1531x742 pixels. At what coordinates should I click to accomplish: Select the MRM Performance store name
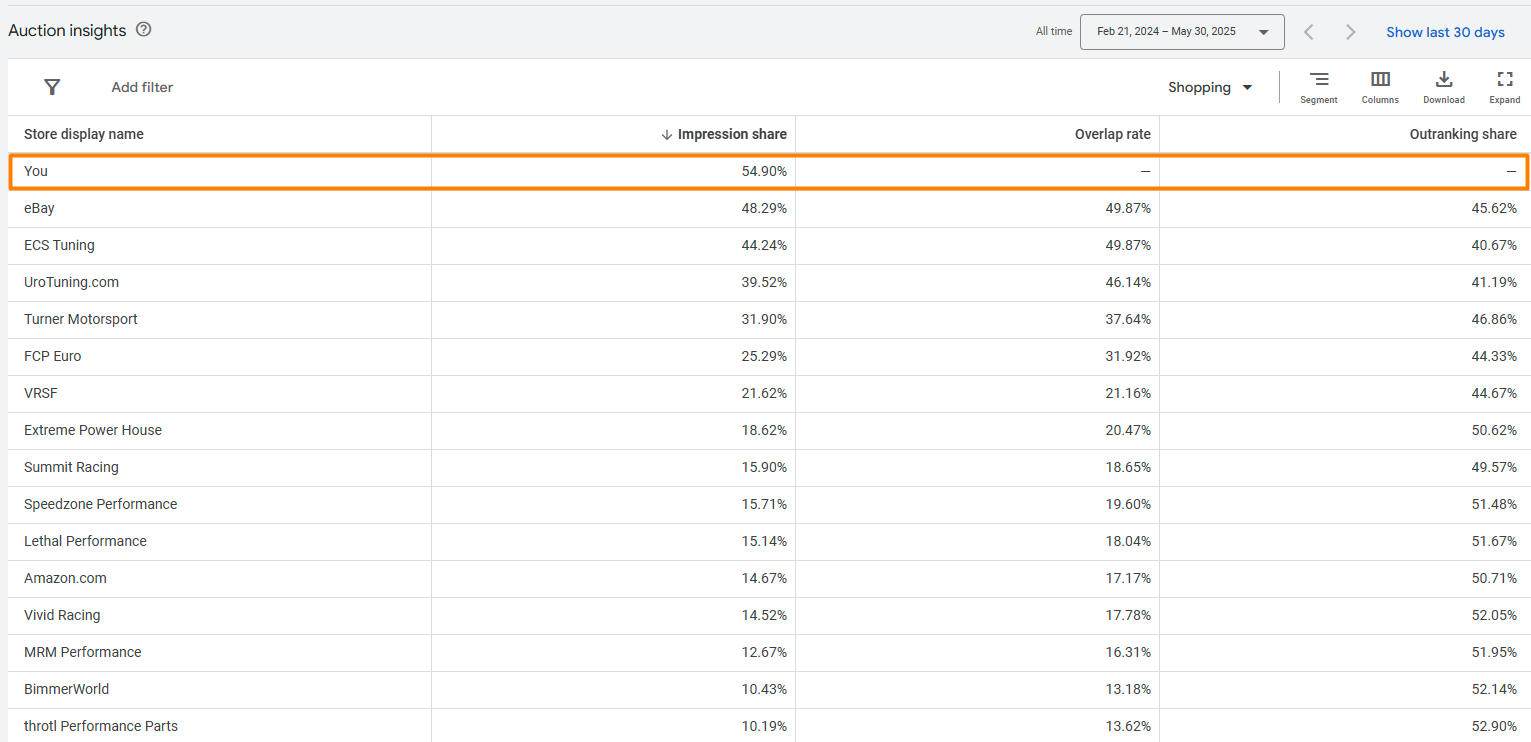[83, 652]
